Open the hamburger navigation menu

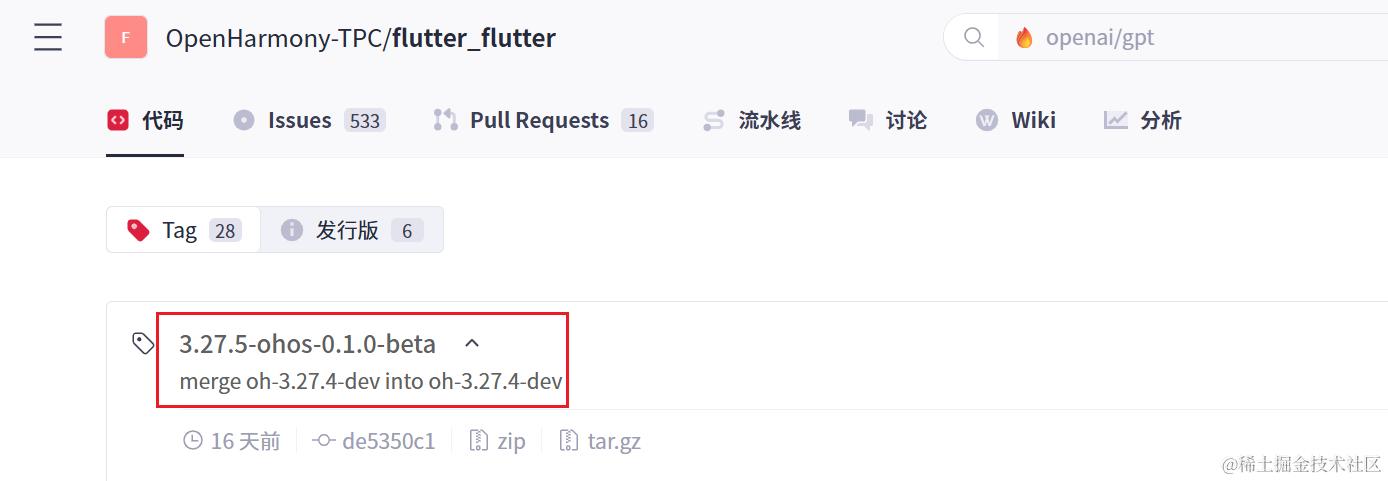click(x=48, y=38)
